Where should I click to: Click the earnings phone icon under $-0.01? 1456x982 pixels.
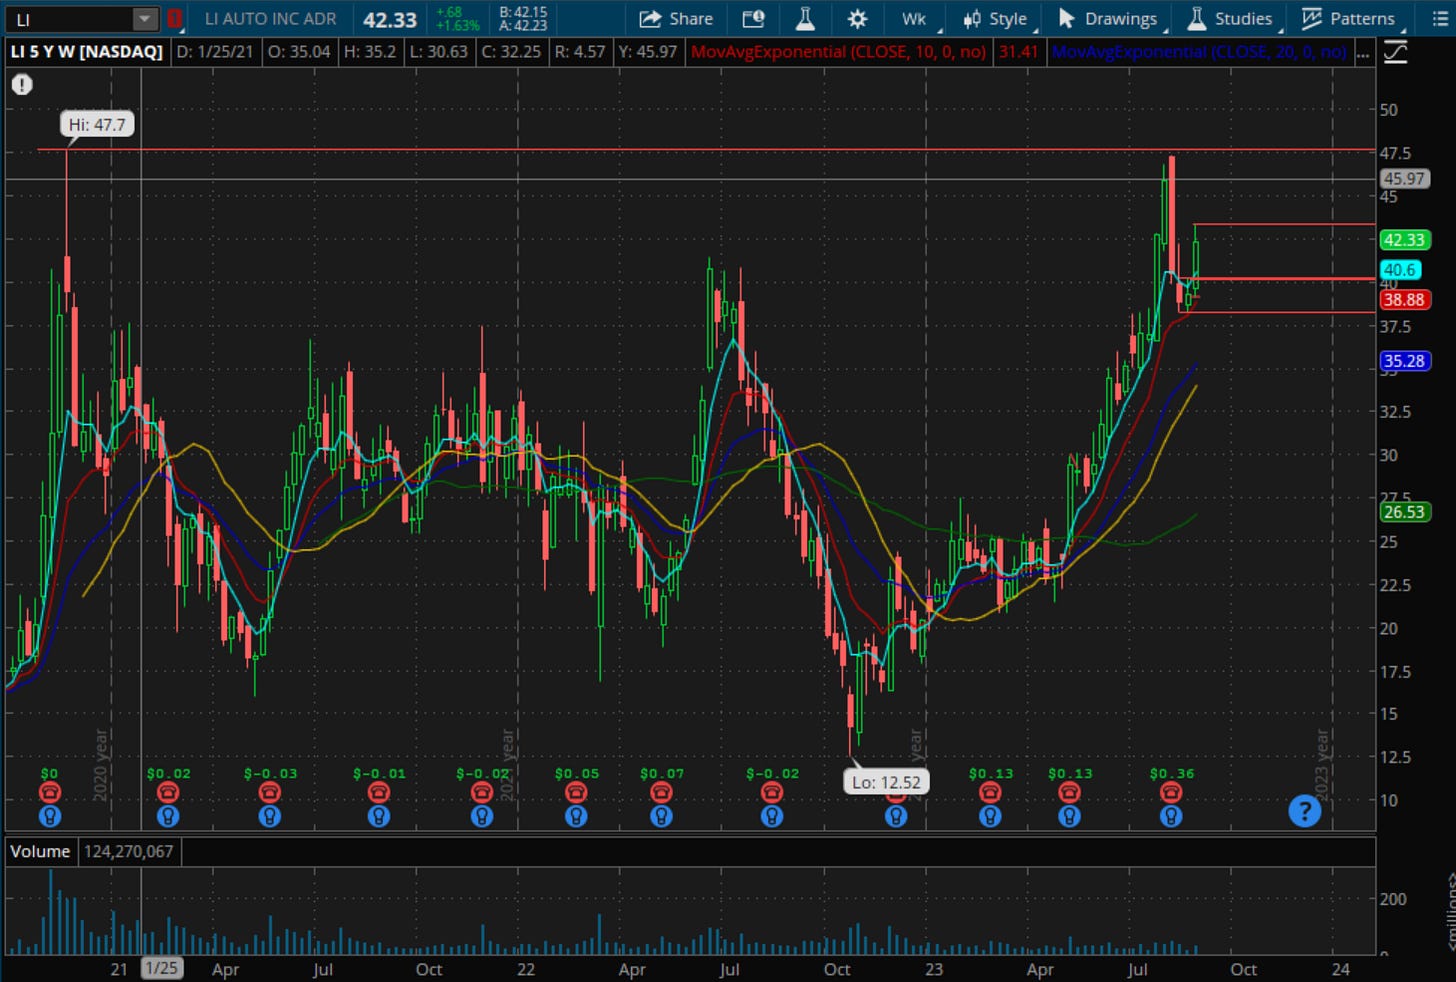click(378, 793)
